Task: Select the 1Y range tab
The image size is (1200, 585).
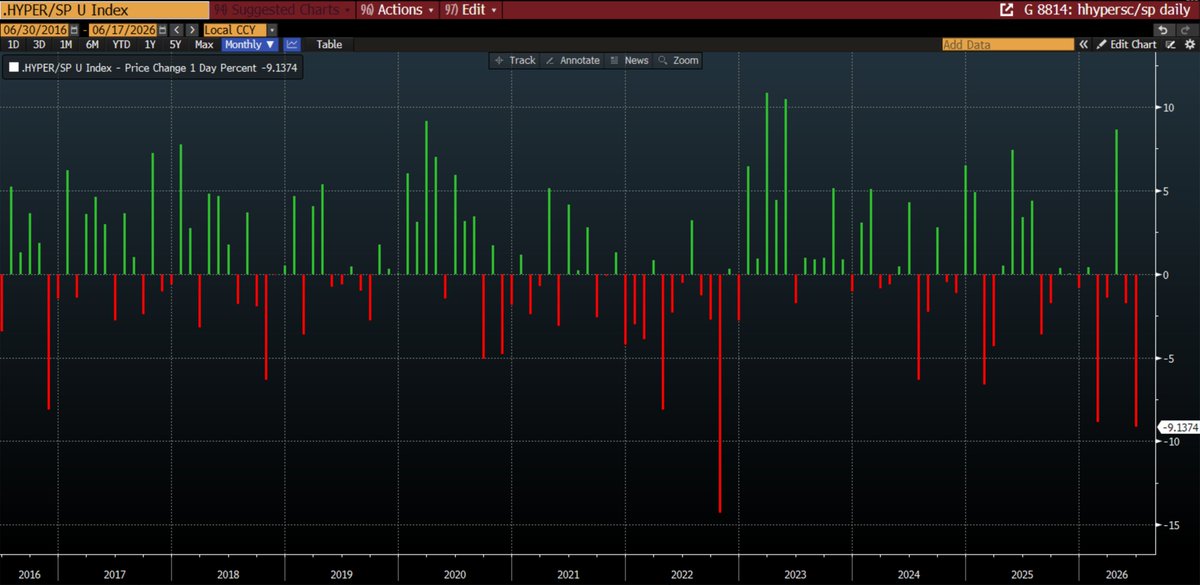Action: click(x=150, y=44)
